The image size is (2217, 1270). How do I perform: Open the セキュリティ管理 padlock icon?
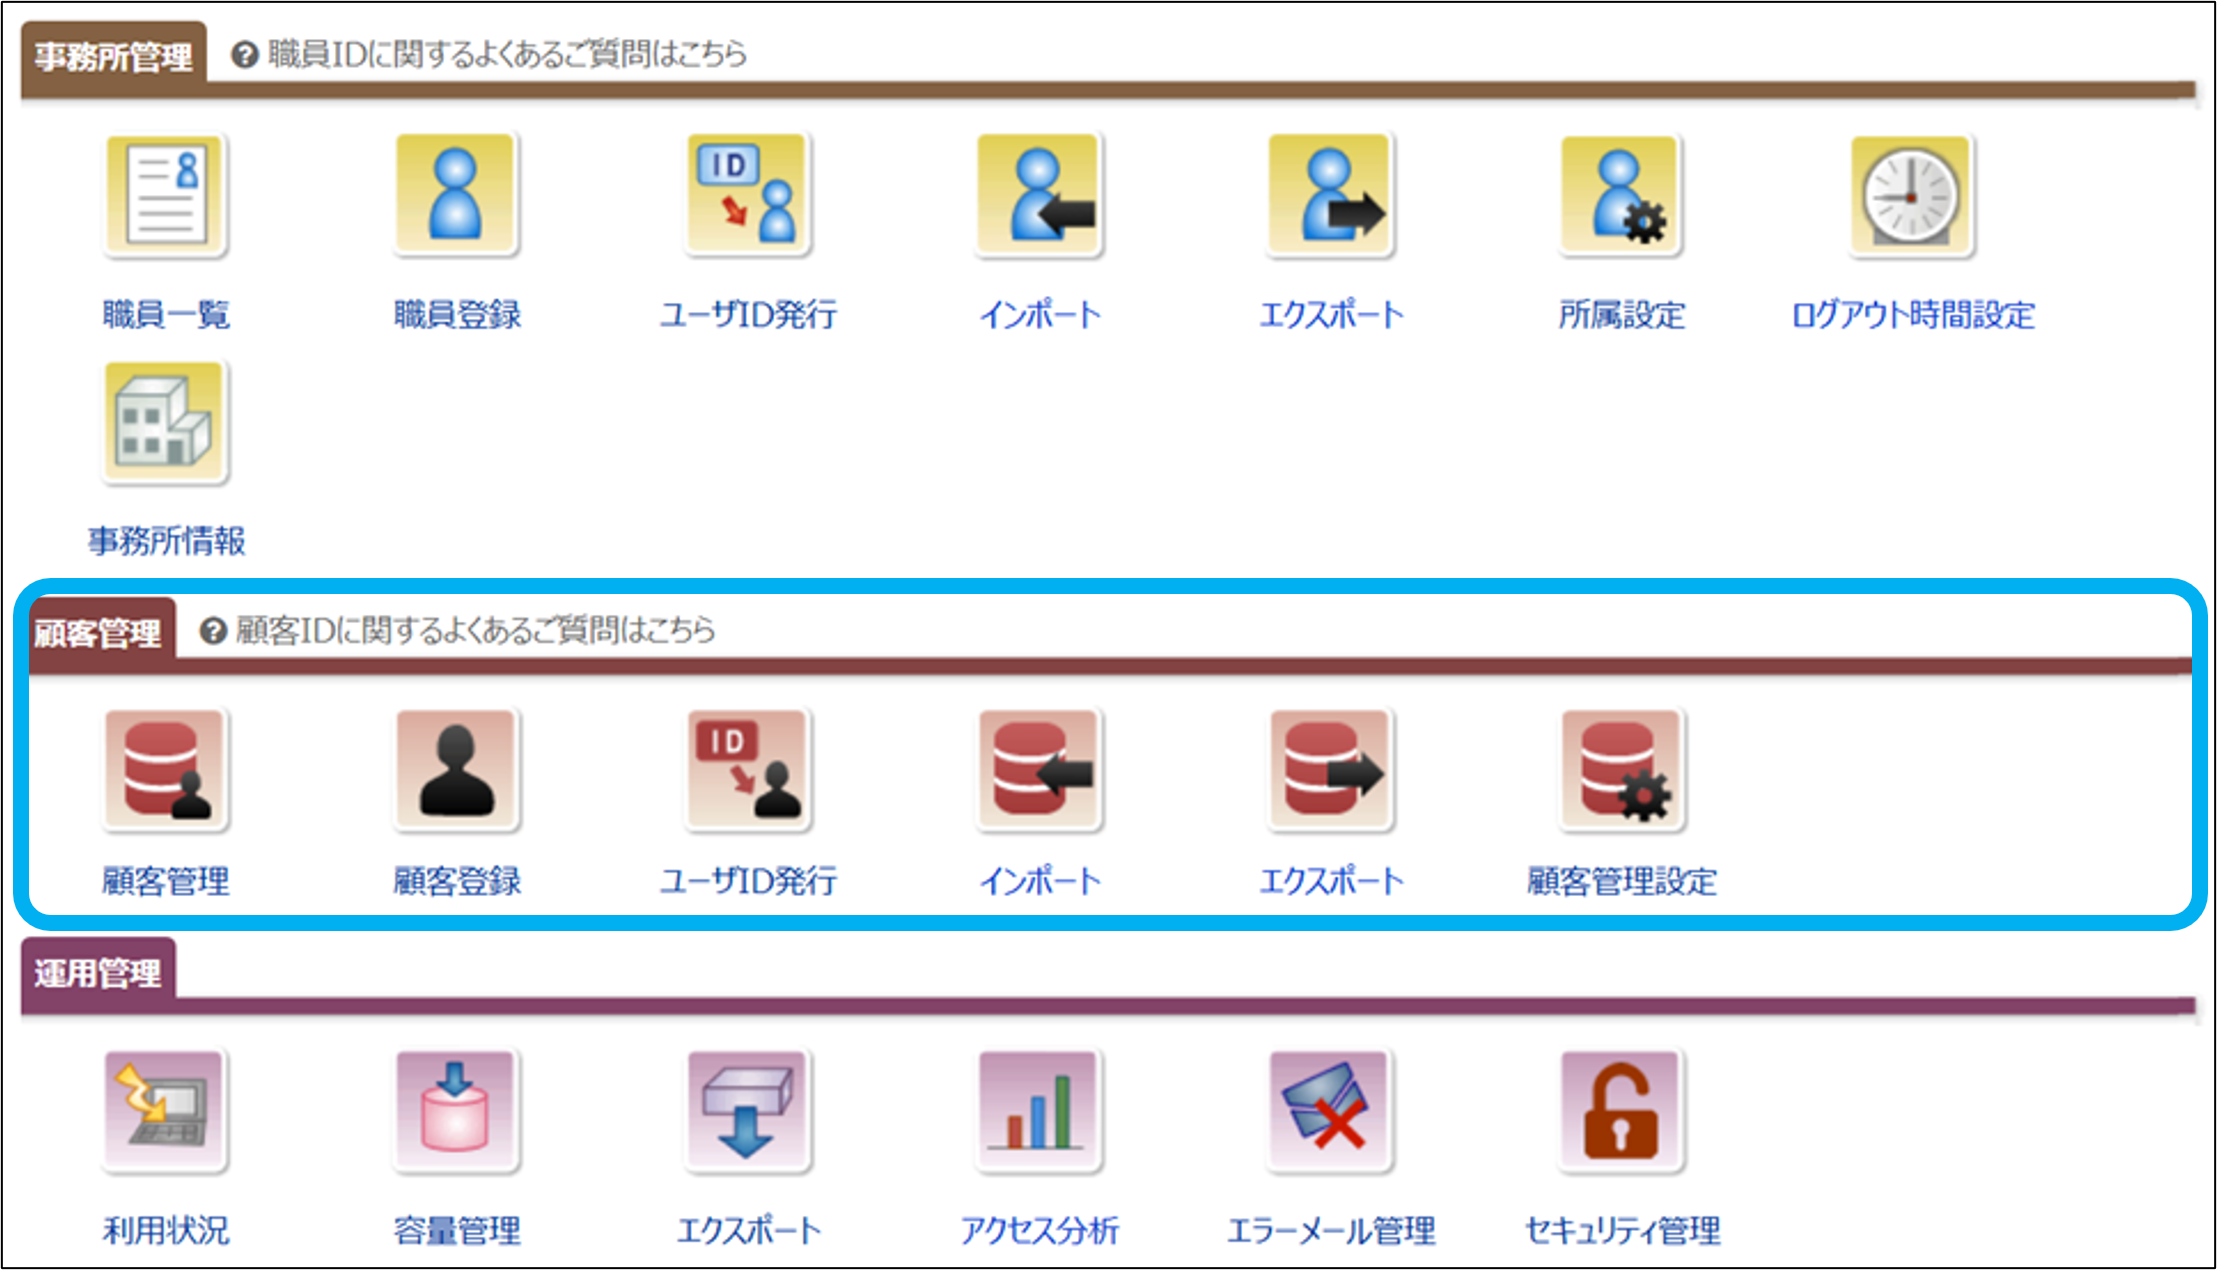[1621, 1110]
